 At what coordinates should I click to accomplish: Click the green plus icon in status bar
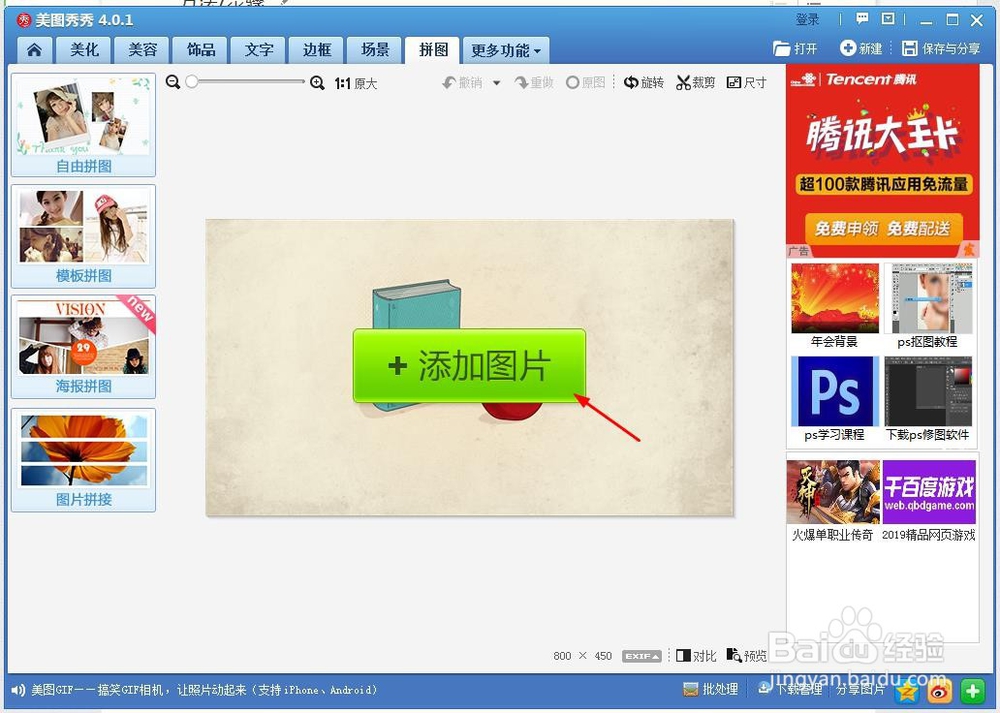tap(972, 690)
